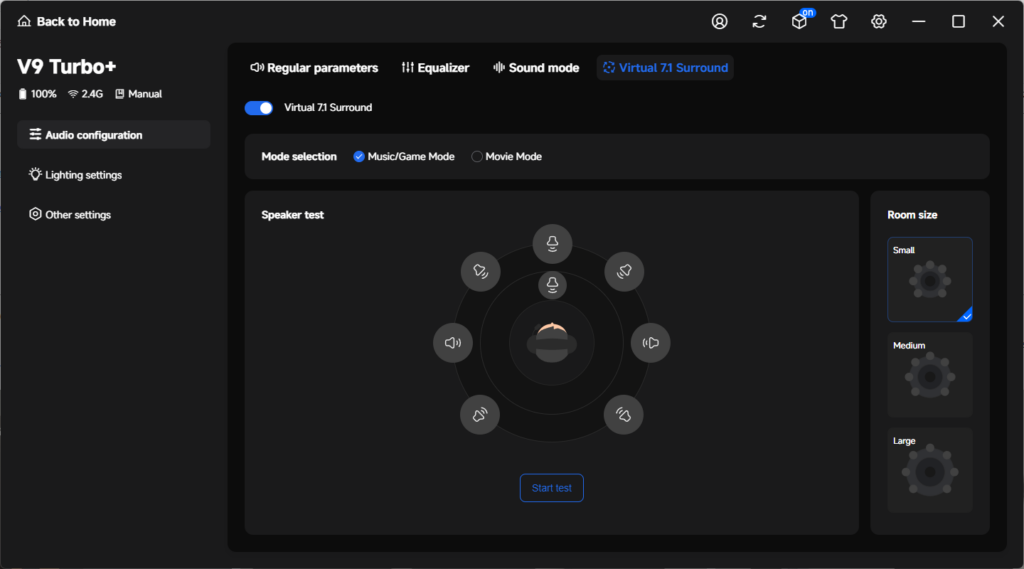Screen dimensions: 1024x569
Task: Open the user account profile icon
Action: coord(719,22)
